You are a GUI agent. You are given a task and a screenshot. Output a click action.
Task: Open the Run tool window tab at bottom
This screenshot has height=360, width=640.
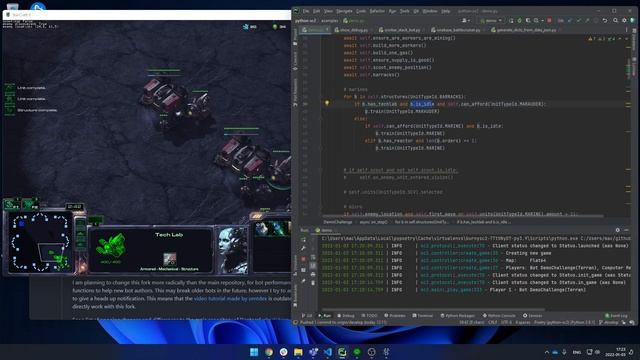324,316
